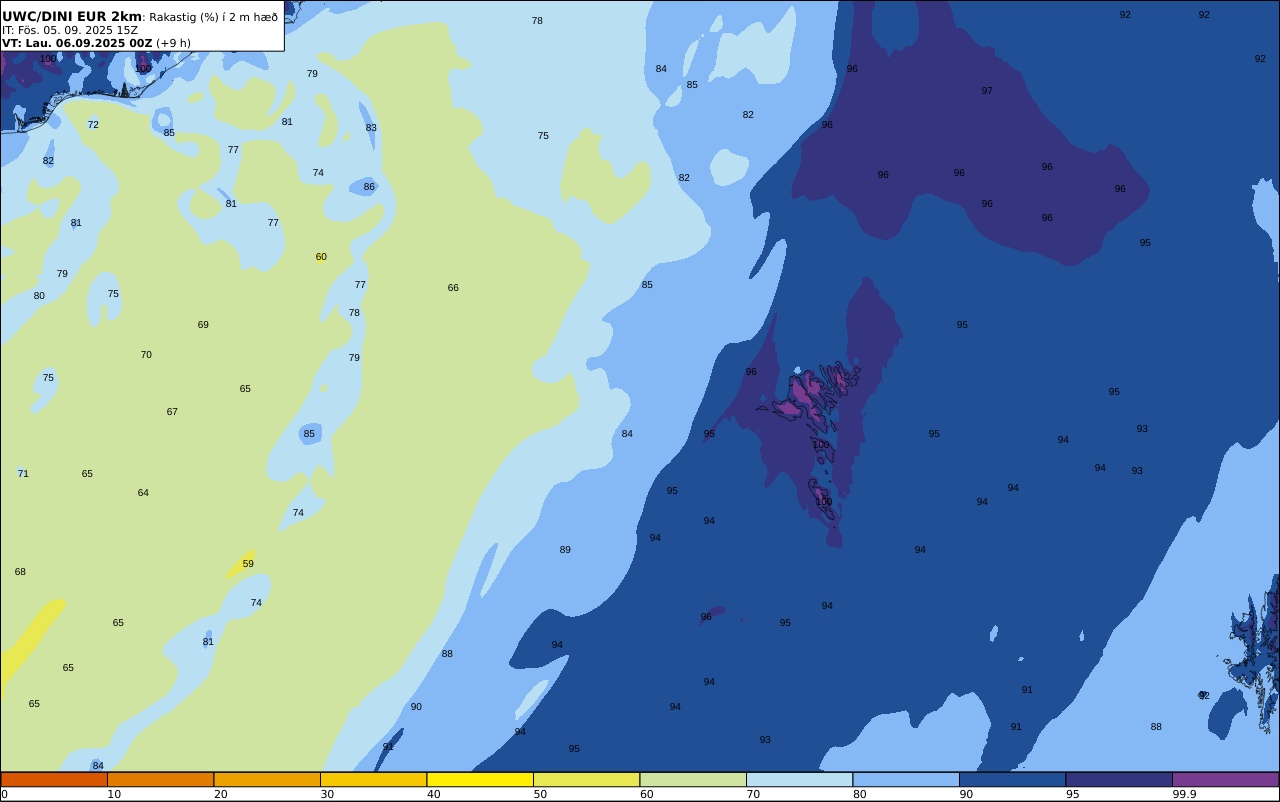Click the 70–80 pale blue legend swatch
1280x802 pixels.
(x=799, y=779)
